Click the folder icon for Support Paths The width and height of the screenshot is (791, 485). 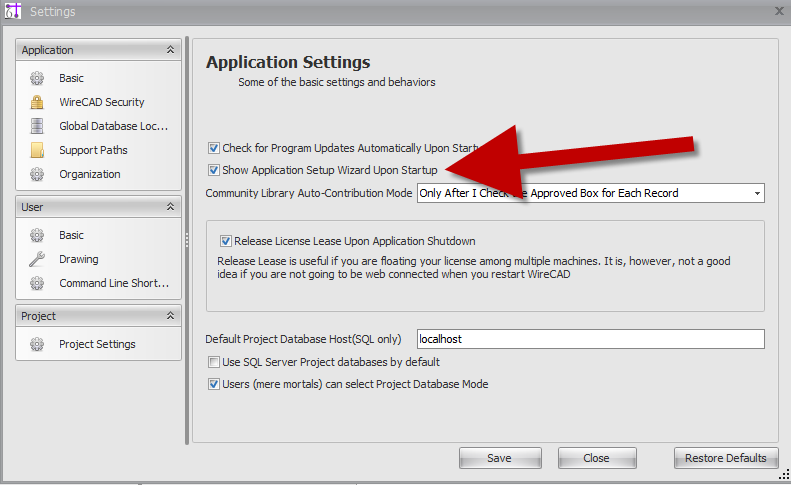pos(37,150)
